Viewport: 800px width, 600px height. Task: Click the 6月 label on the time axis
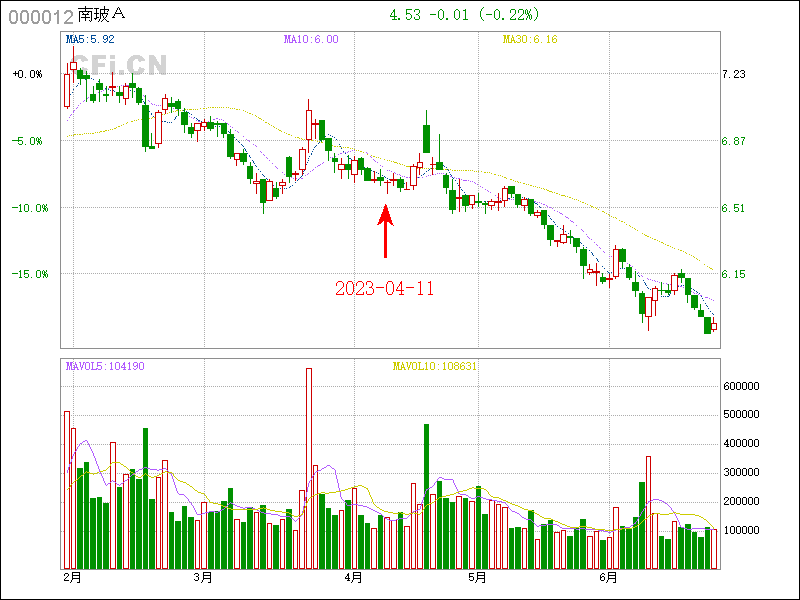coord(608,578)
